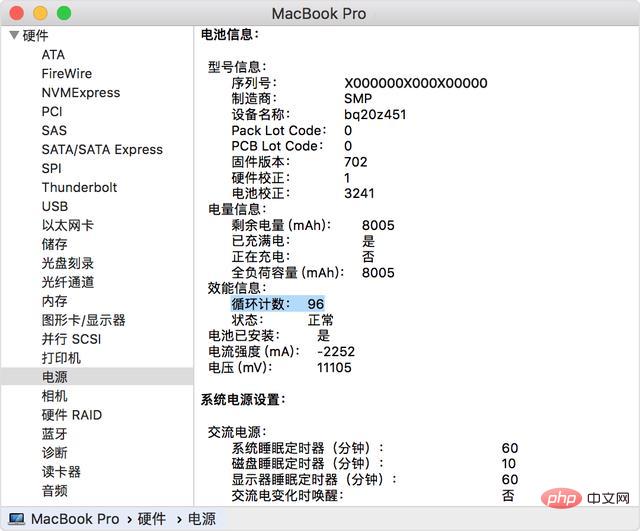640x531 pixels.
Task: Open the NVMExpress sidebar entry
Action: click(81, 93)
